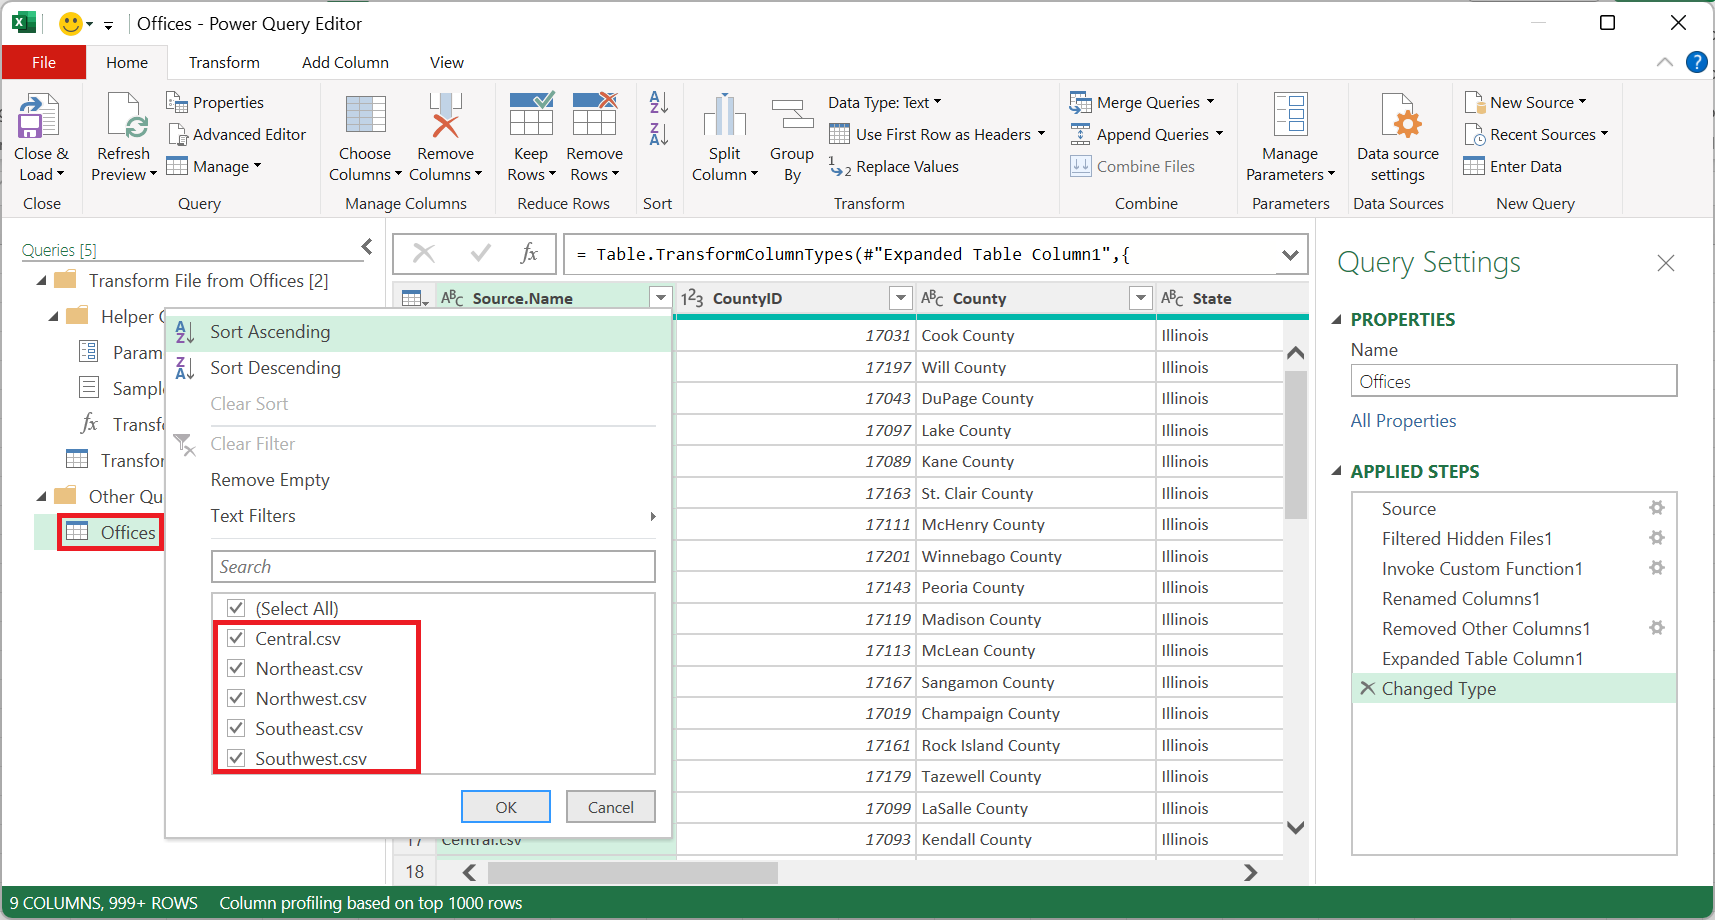Click the Group By icon
1715x920 pixels.
coord(792,115)
